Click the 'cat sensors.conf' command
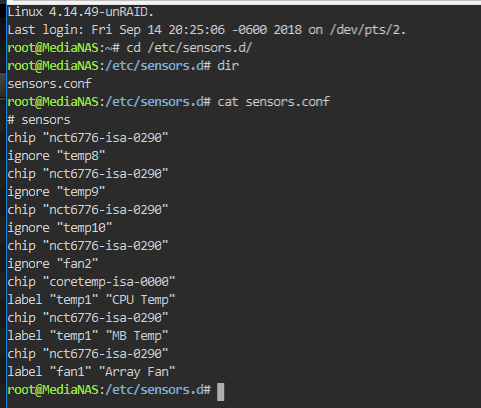 click(274, 102)
